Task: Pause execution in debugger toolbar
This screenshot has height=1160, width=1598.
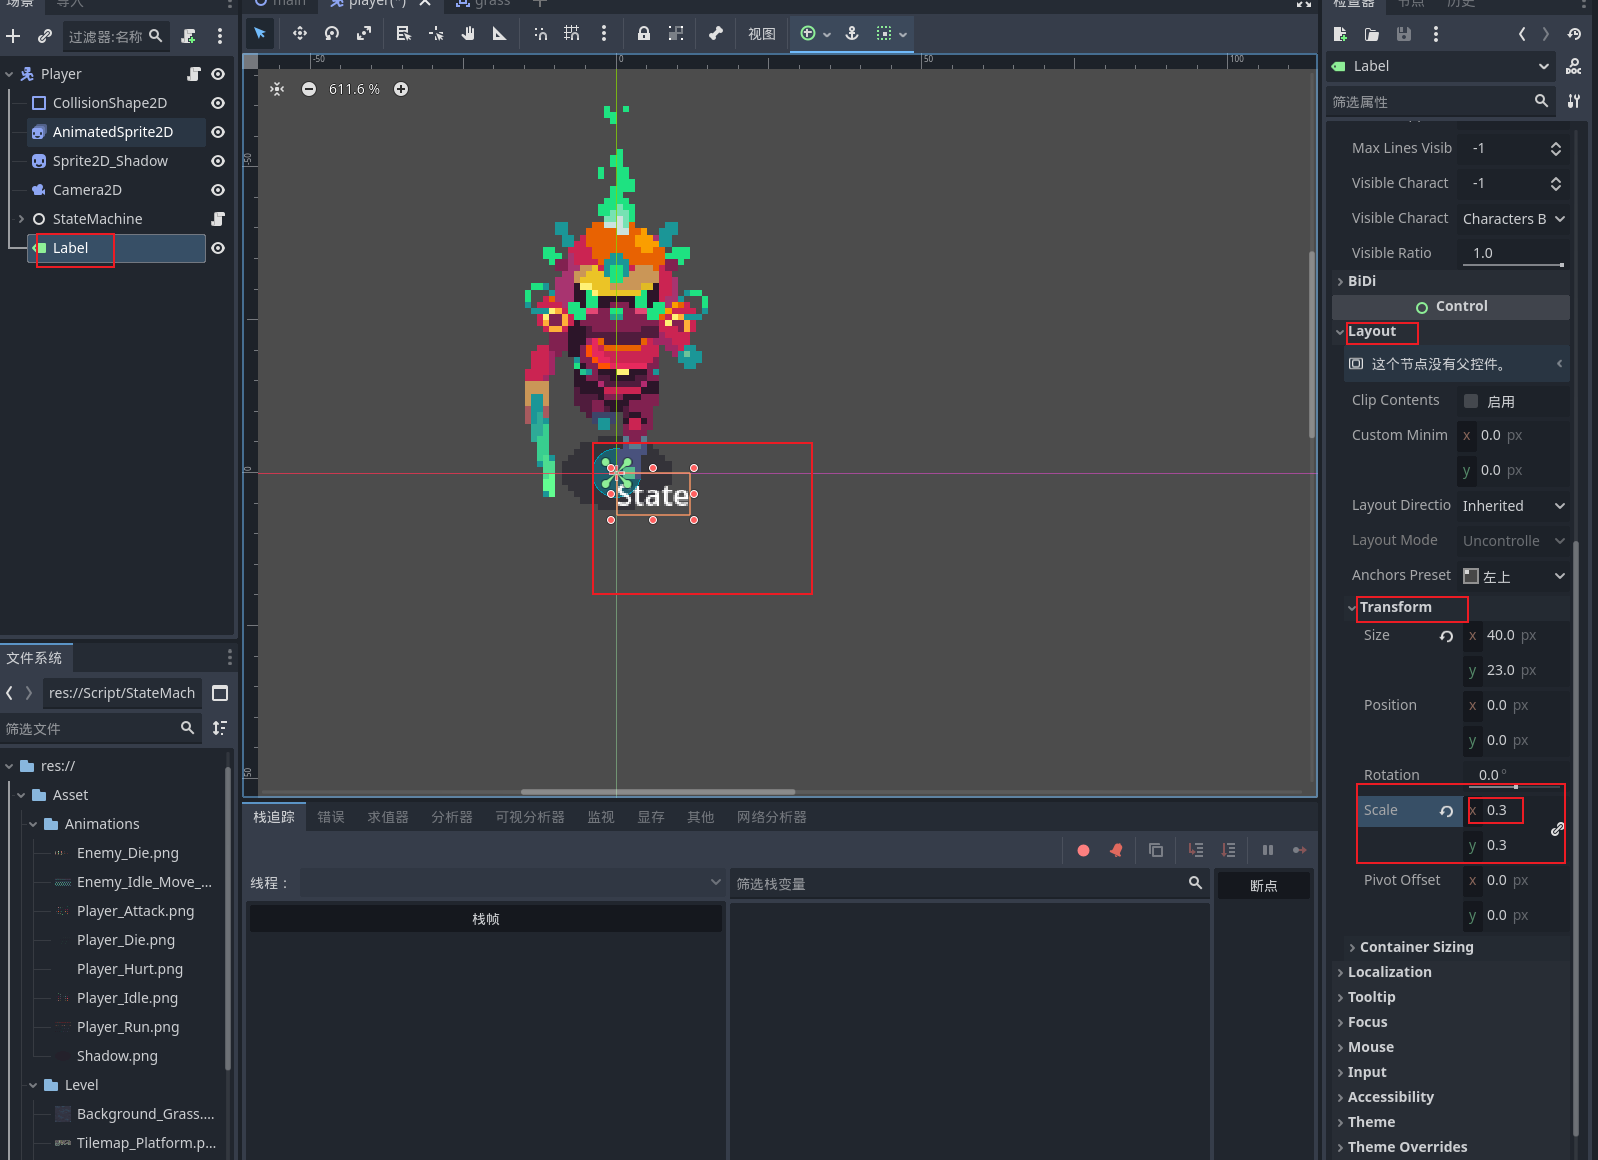Action: pyautogui.click(x=1268, y=850)
